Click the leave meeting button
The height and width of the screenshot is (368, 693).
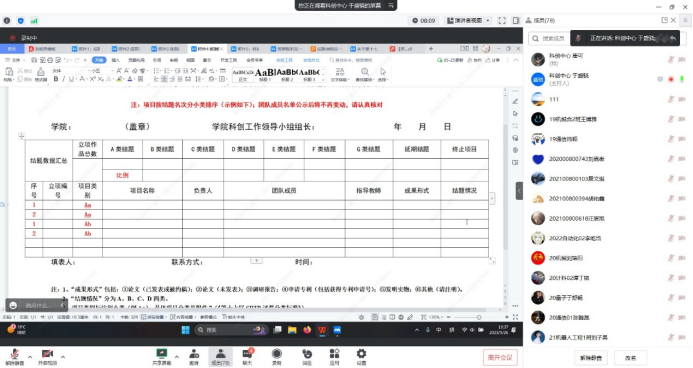(x=500, y=357)
